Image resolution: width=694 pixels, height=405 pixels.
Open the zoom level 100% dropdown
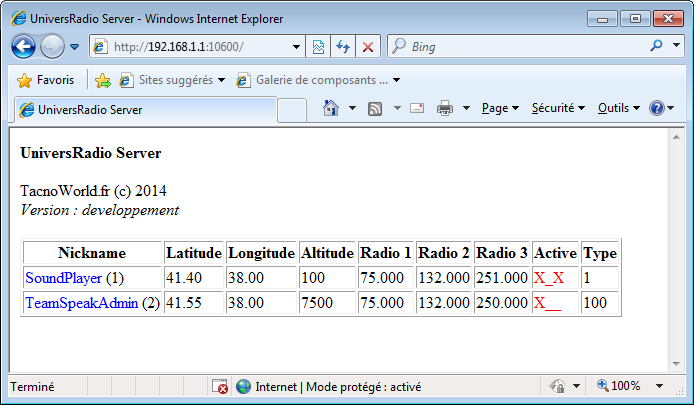pos(660,386)
